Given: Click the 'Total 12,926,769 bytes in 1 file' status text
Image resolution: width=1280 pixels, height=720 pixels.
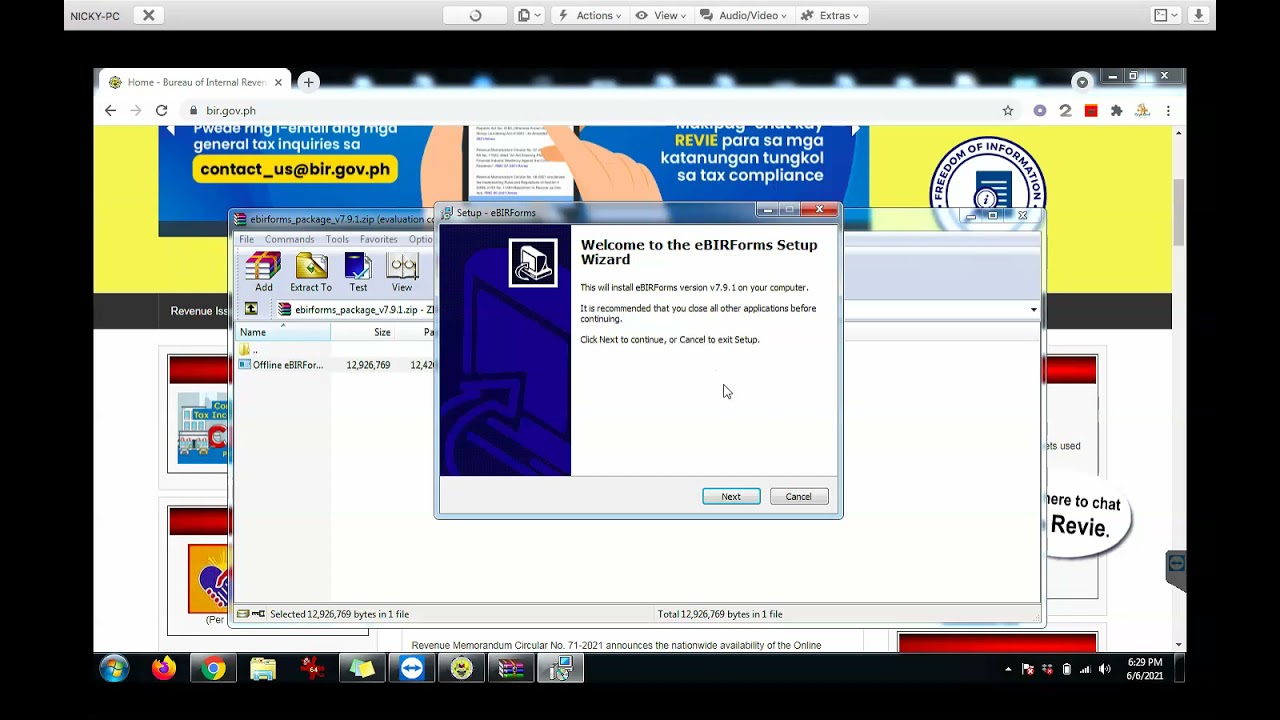Looking at the screenshot, I should click(719, 614).
